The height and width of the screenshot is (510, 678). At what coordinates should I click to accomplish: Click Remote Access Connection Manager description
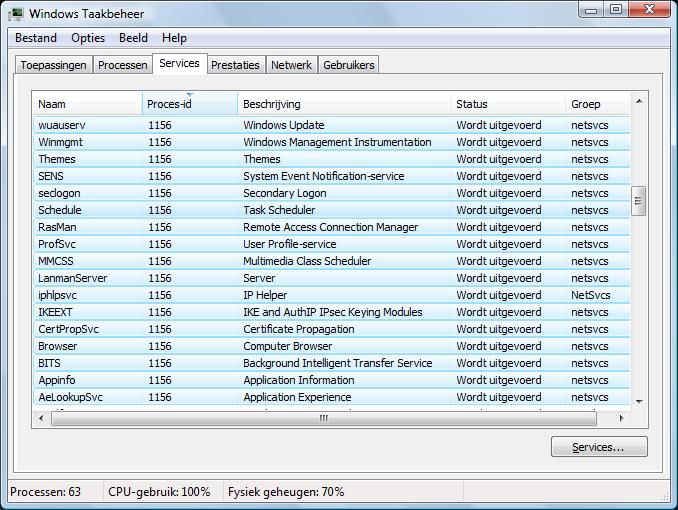[330, 227]
